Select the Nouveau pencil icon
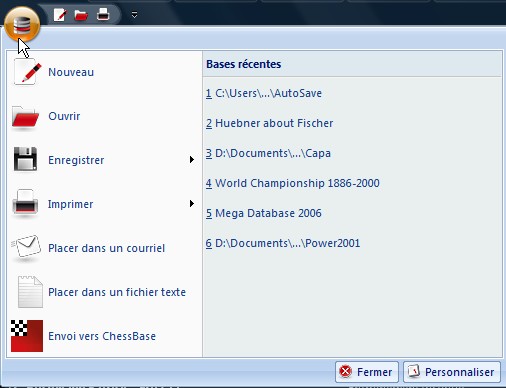This screenshot has width=506, height=388. 27,72
